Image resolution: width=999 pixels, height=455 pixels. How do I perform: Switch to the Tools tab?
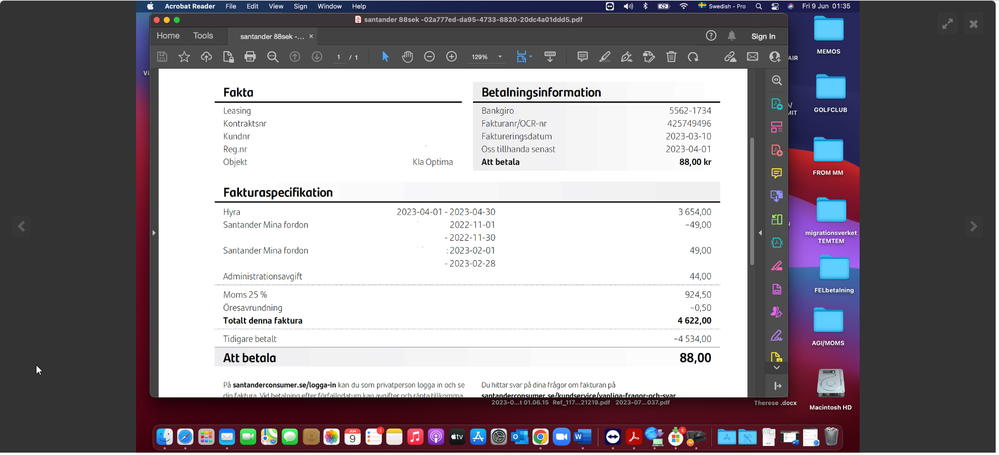203,36
